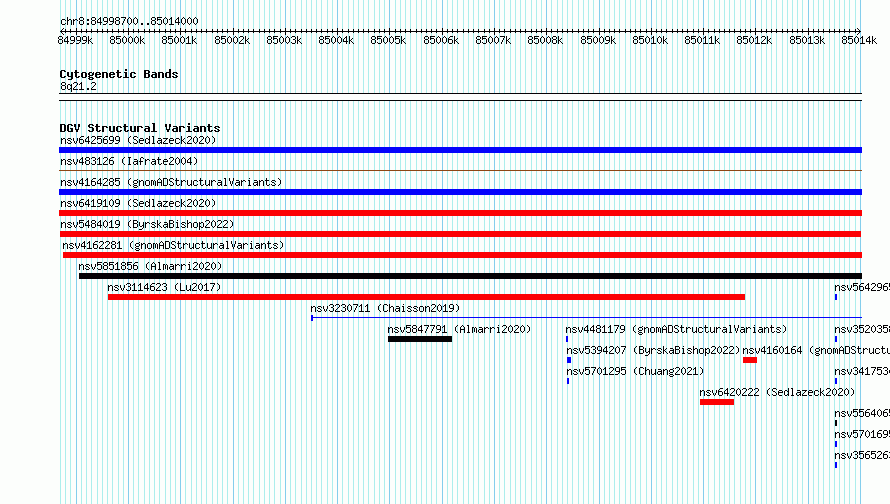Screen dimensions: 890x504
Task: Click the 85002k ruler position
Action: [232, 40]
